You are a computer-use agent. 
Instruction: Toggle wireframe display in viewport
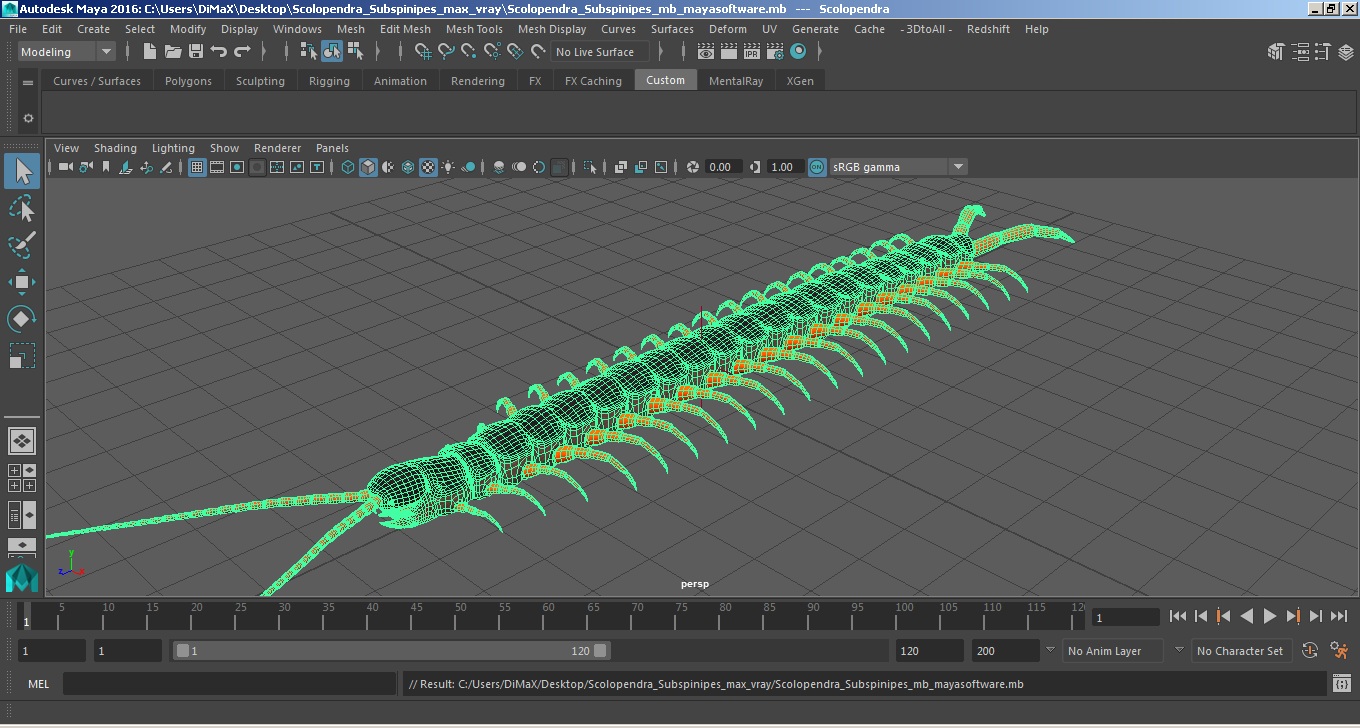(x=348, y=167)
